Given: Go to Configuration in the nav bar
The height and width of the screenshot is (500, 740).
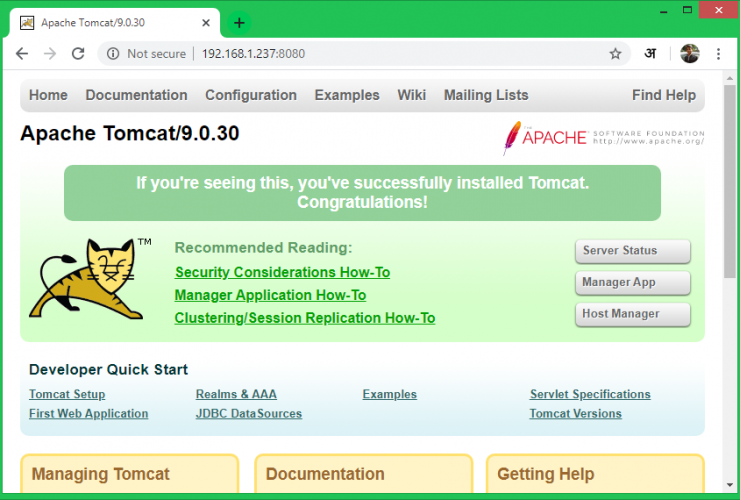Looking at the screenshot, I should [250, 96].
